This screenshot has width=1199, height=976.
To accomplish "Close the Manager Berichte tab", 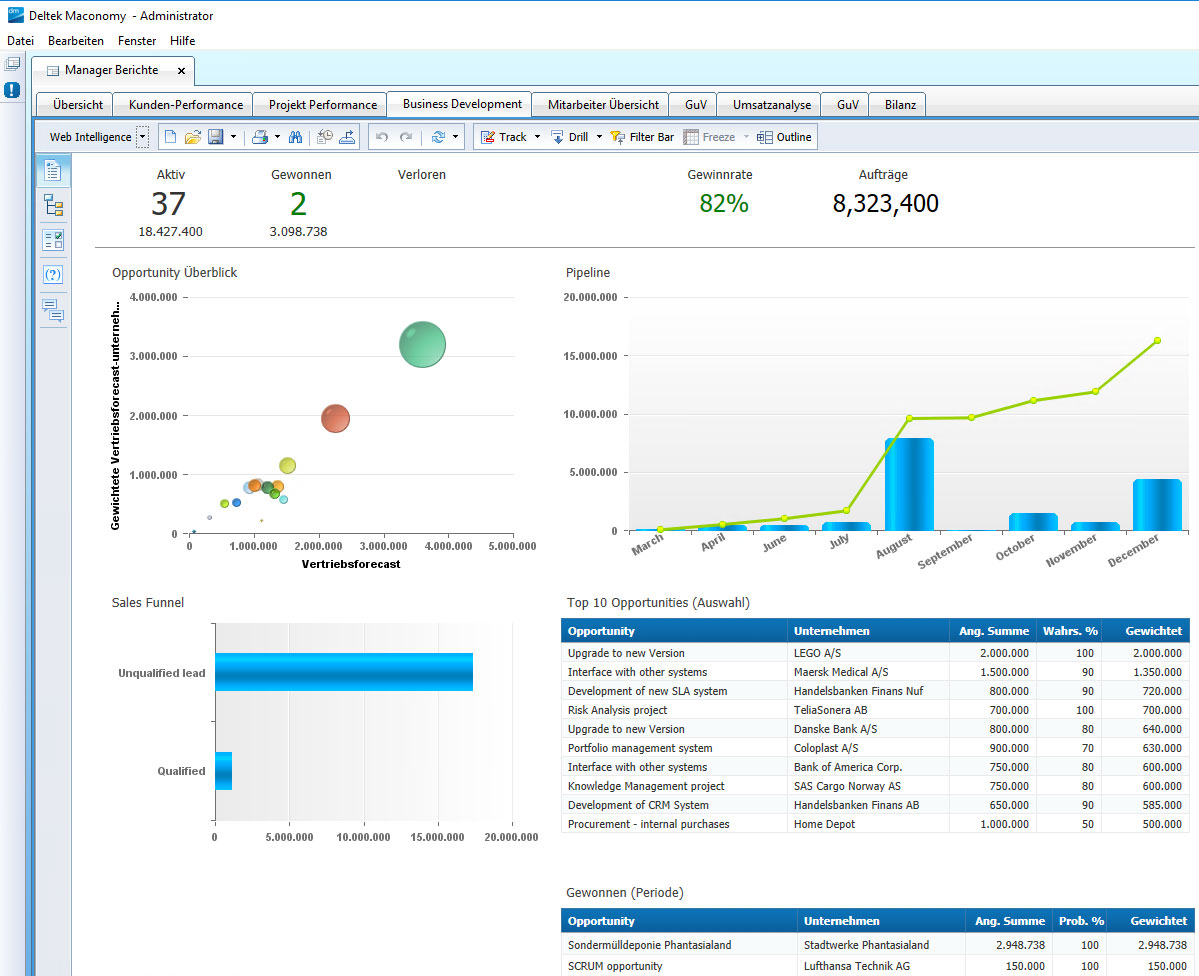I will (181, 71).
